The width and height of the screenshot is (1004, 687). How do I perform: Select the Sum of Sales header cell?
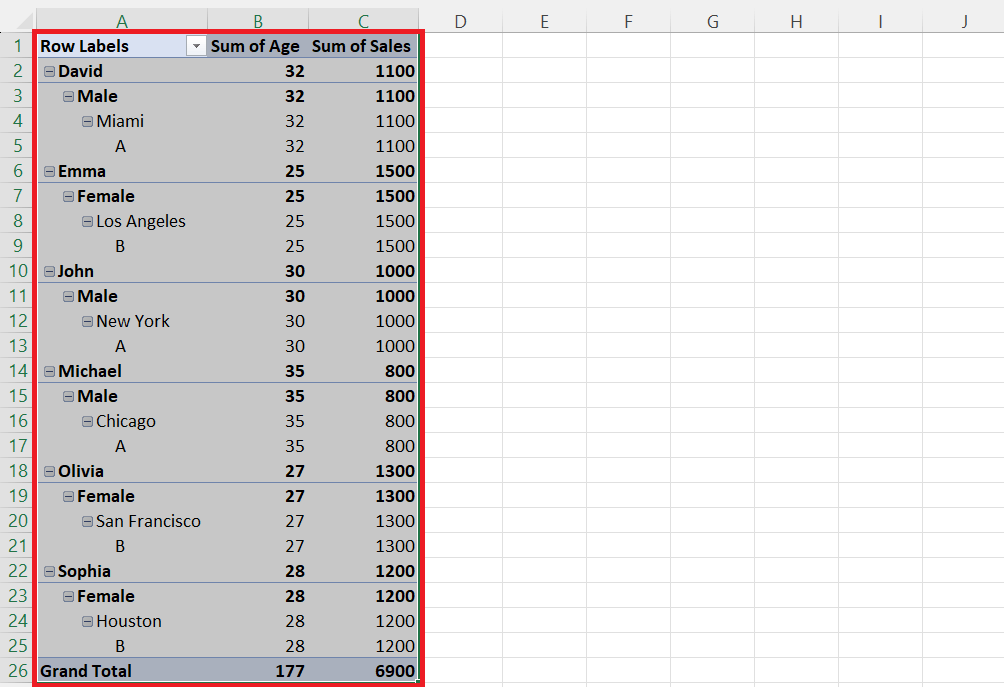pyautogui.click(x=362, y=46)
